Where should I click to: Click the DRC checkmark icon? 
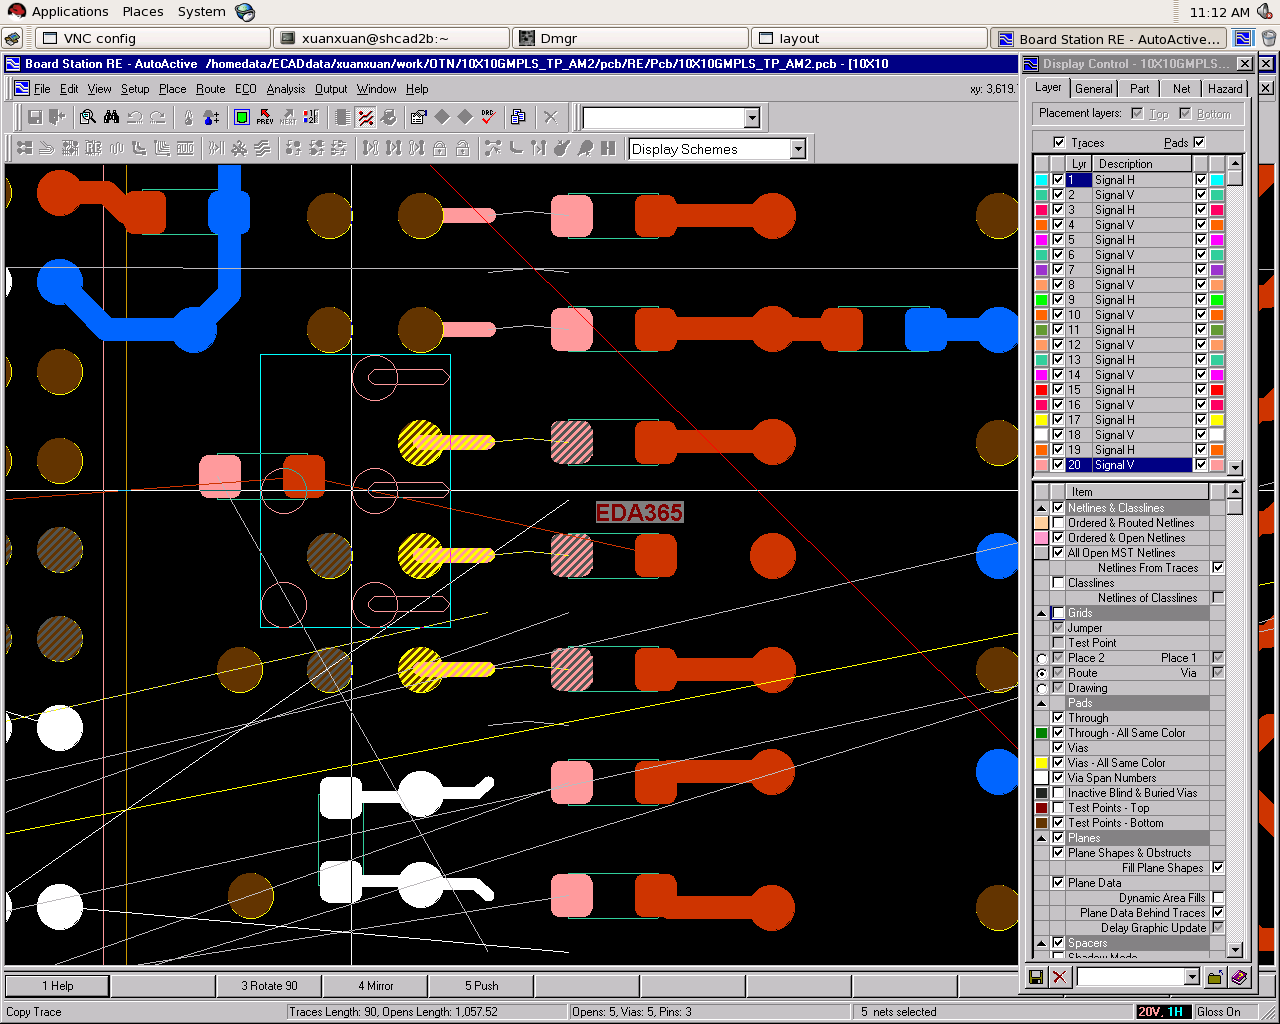click(x=488, y=117)
